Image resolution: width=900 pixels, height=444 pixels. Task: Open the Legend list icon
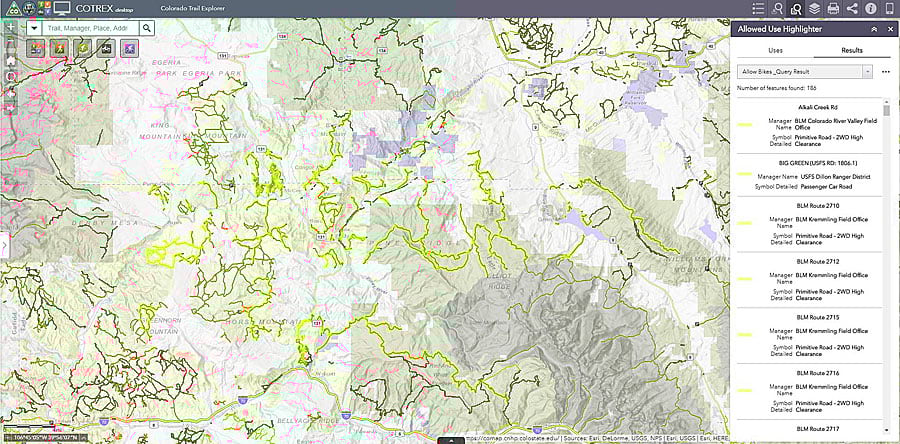coord(758,9)
